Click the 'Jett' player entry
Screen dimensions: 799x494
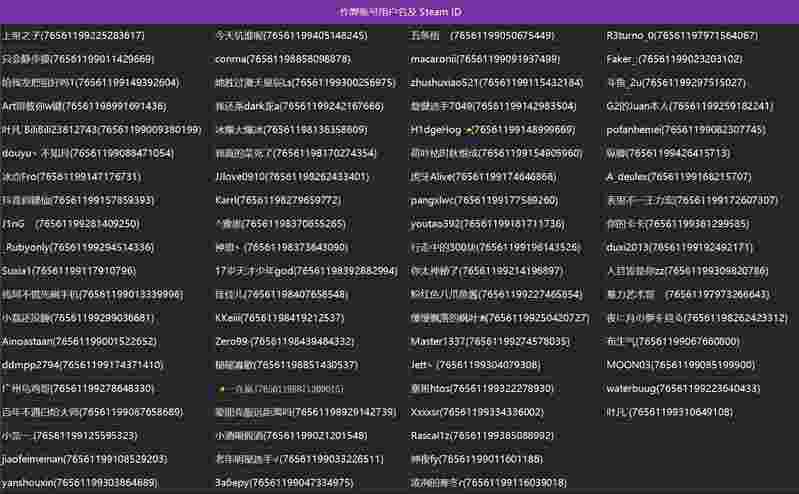(475, 365)
